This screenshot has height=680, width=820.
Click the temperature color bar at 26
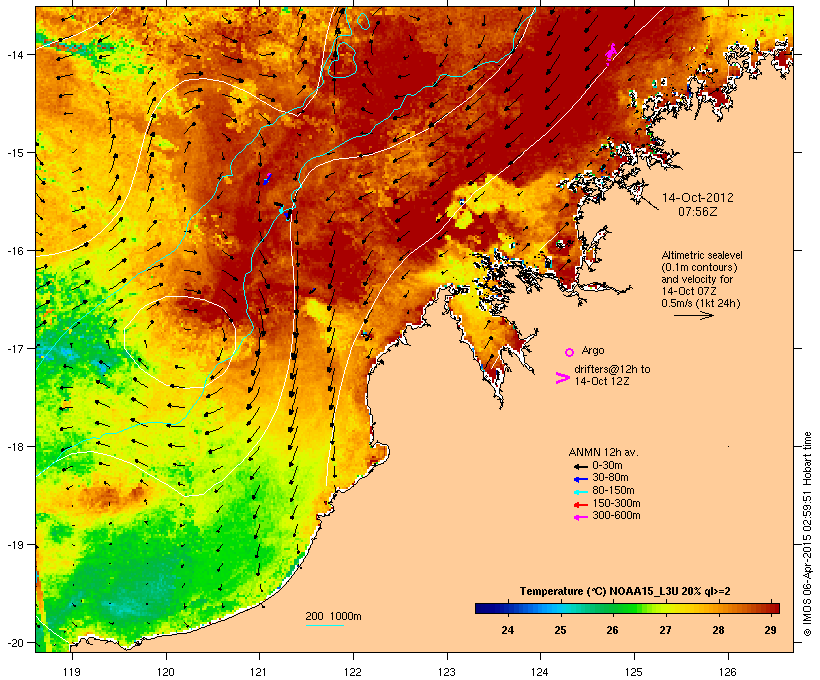(x=612, y=608)
